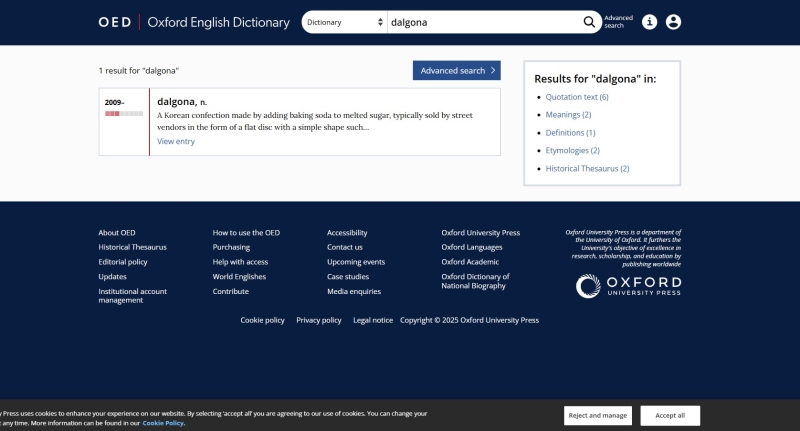This screenshot has width=800, height=431.
Task: Click the Oxford University Press logo
Action: click(629, 286)
